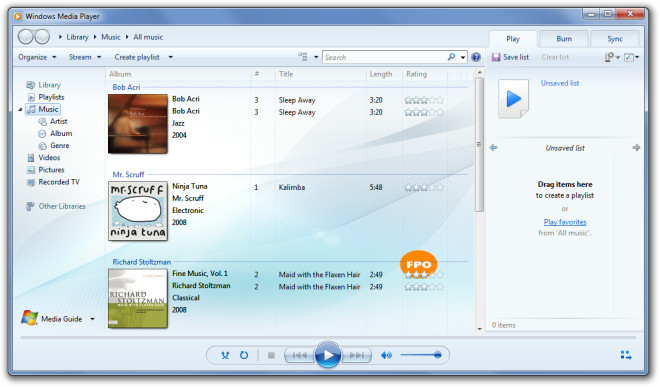Collapse the Music tree node
This screenshot has width=660, height=387.
coord(20,109)
